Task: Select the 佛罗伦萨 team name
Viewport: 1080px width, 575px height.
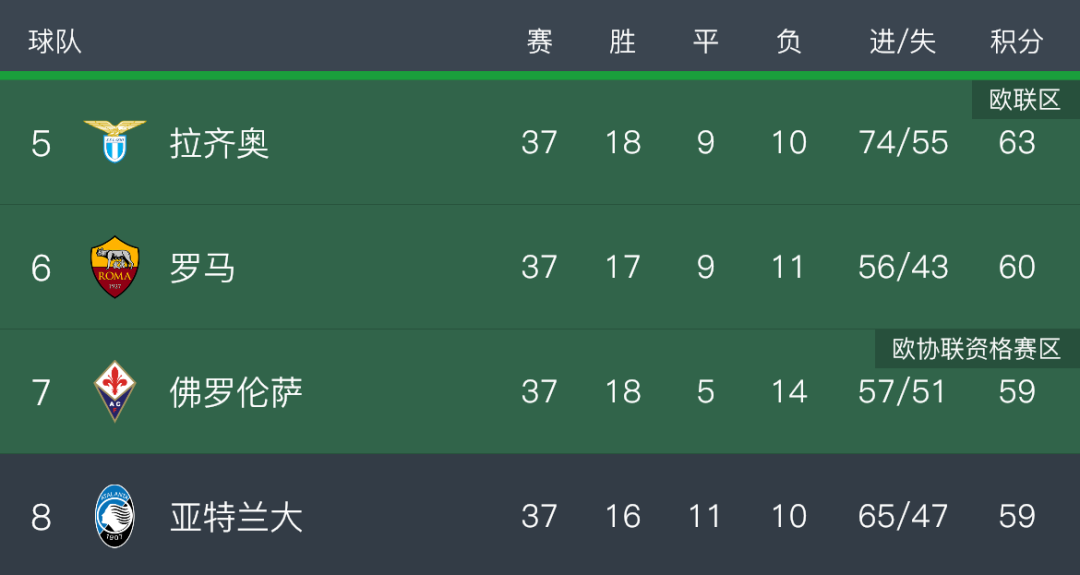Action: [236, 393]
